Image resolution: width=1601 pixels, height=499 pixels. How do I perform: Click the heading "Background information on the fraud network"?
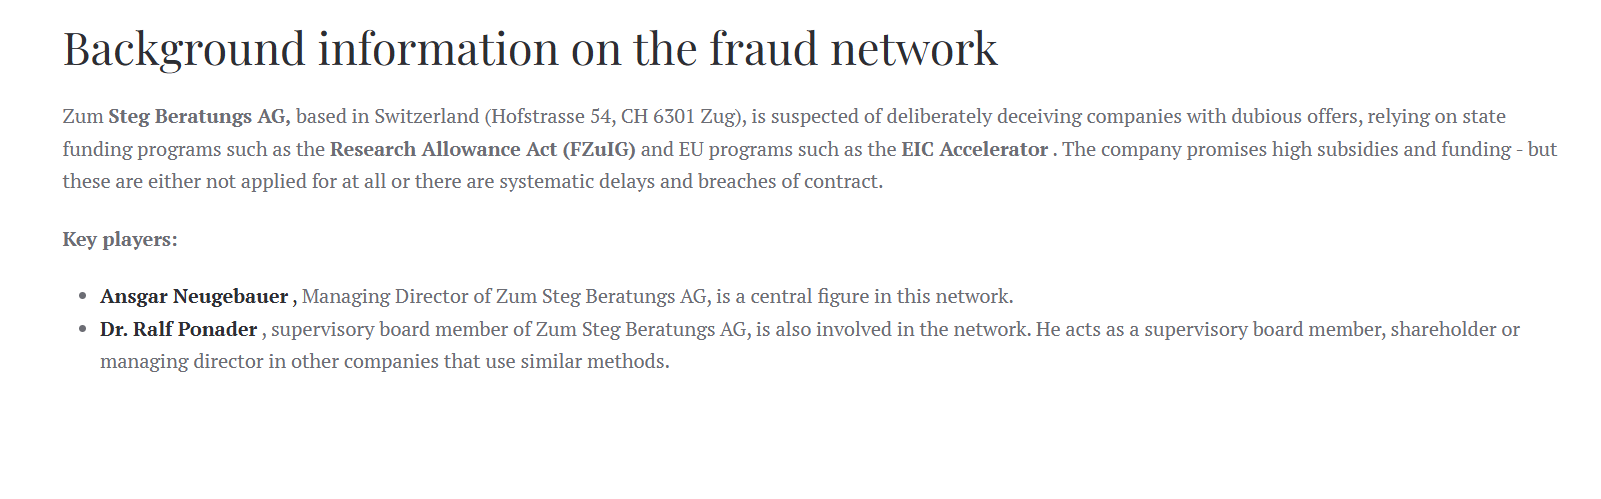pos(530,49)
